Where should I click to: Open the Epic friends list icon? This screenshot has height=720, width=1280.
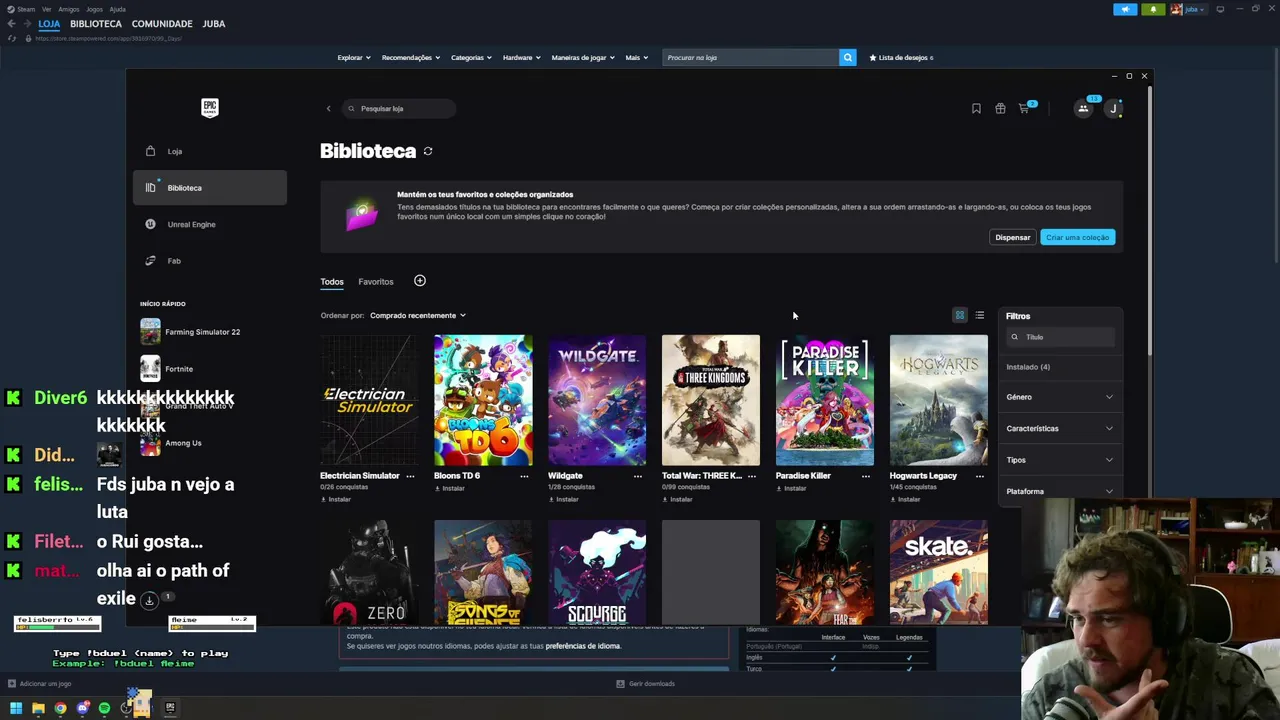[1083, 108]
